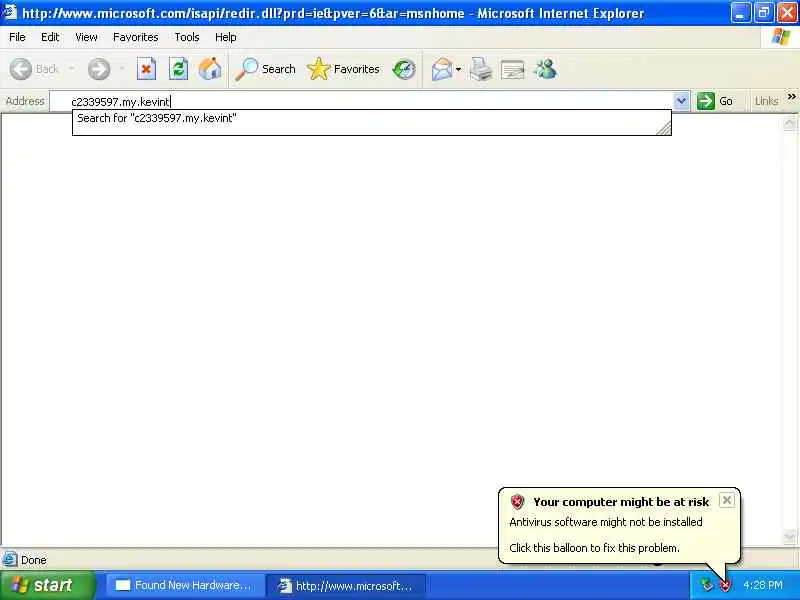Open the Forward history dropdown arrow

122,69
